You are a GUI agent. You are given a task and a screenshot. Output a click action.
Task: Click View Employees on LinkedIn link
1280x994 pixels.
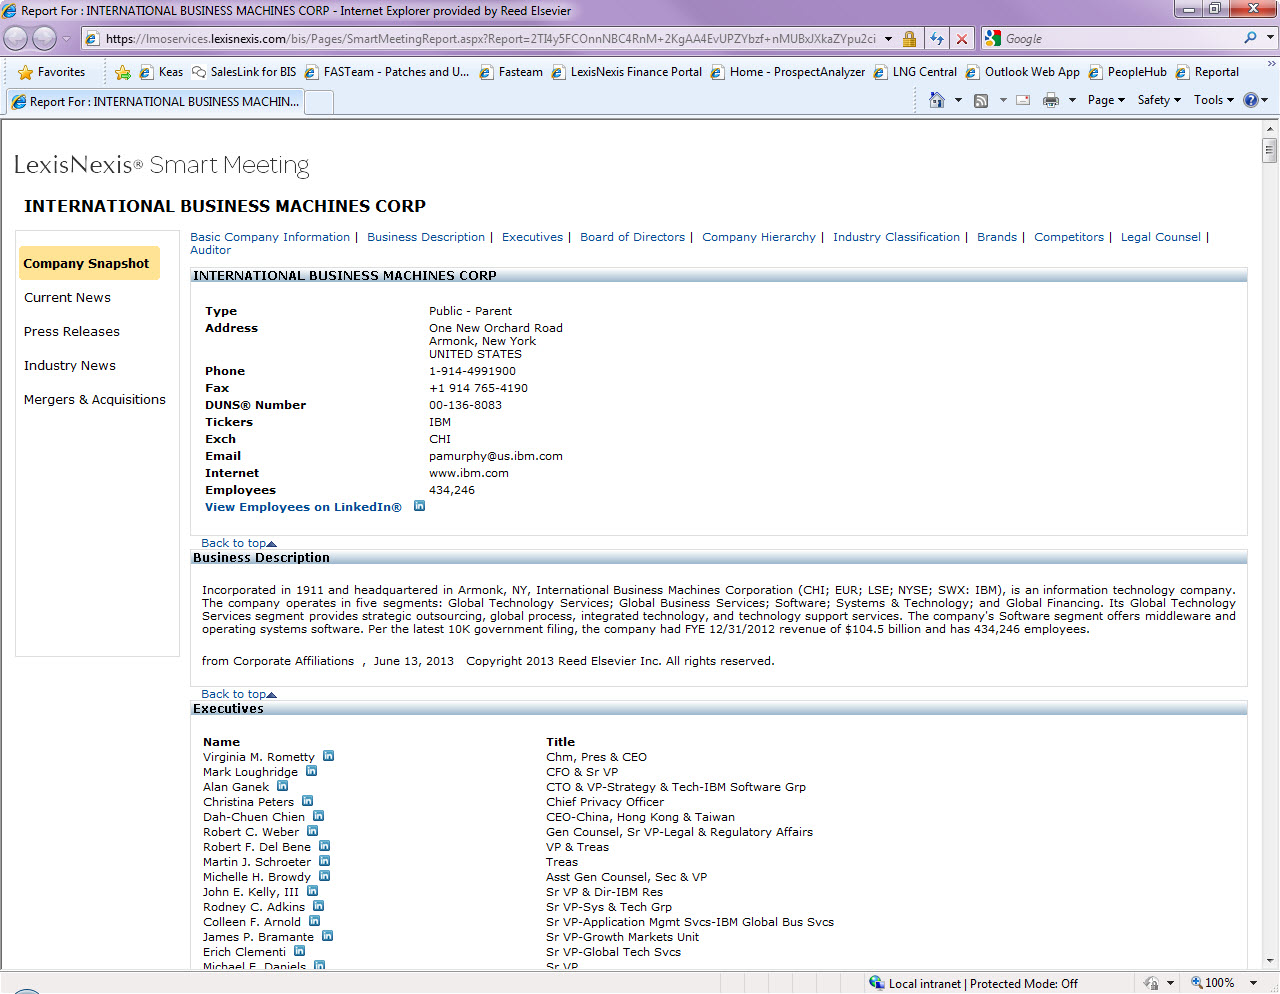pyautogui.click(x=303, y=507)
